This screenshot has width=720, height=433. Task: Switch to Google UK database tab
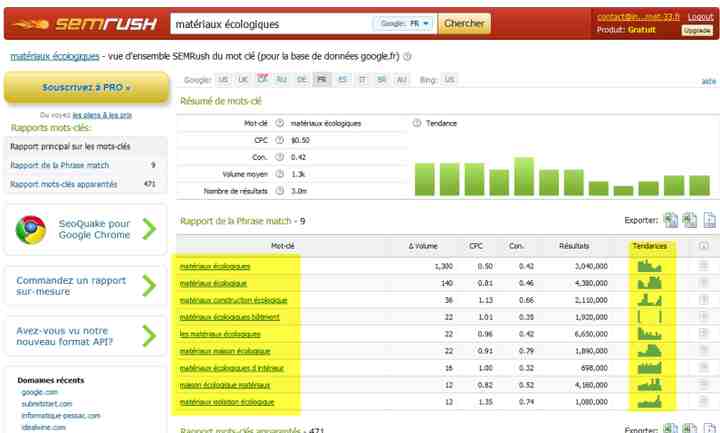(243, 79)
